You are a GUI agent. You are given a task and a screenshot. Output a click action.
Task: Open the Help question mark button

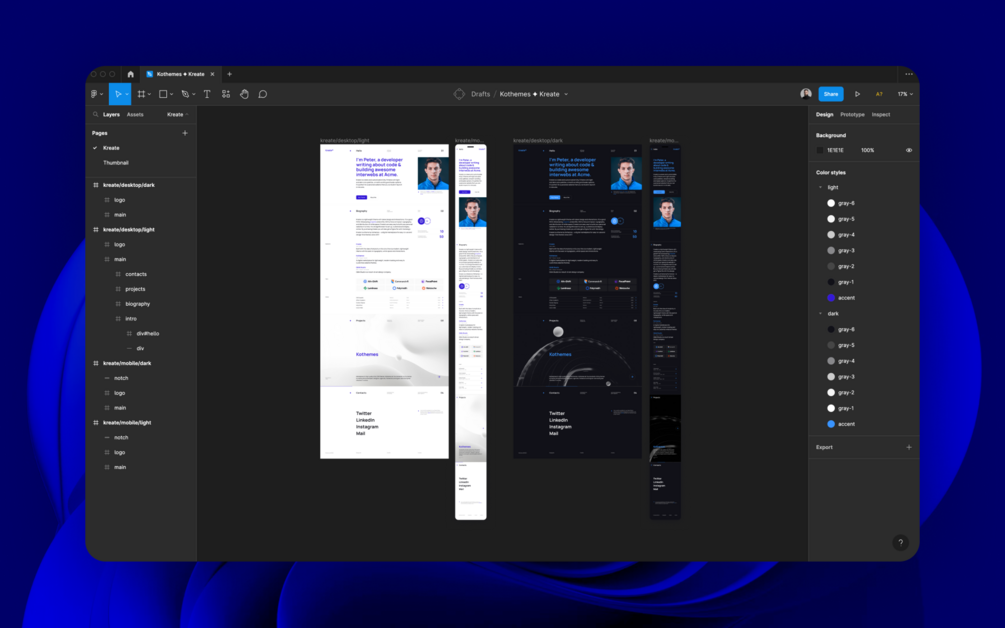point(901,543)
